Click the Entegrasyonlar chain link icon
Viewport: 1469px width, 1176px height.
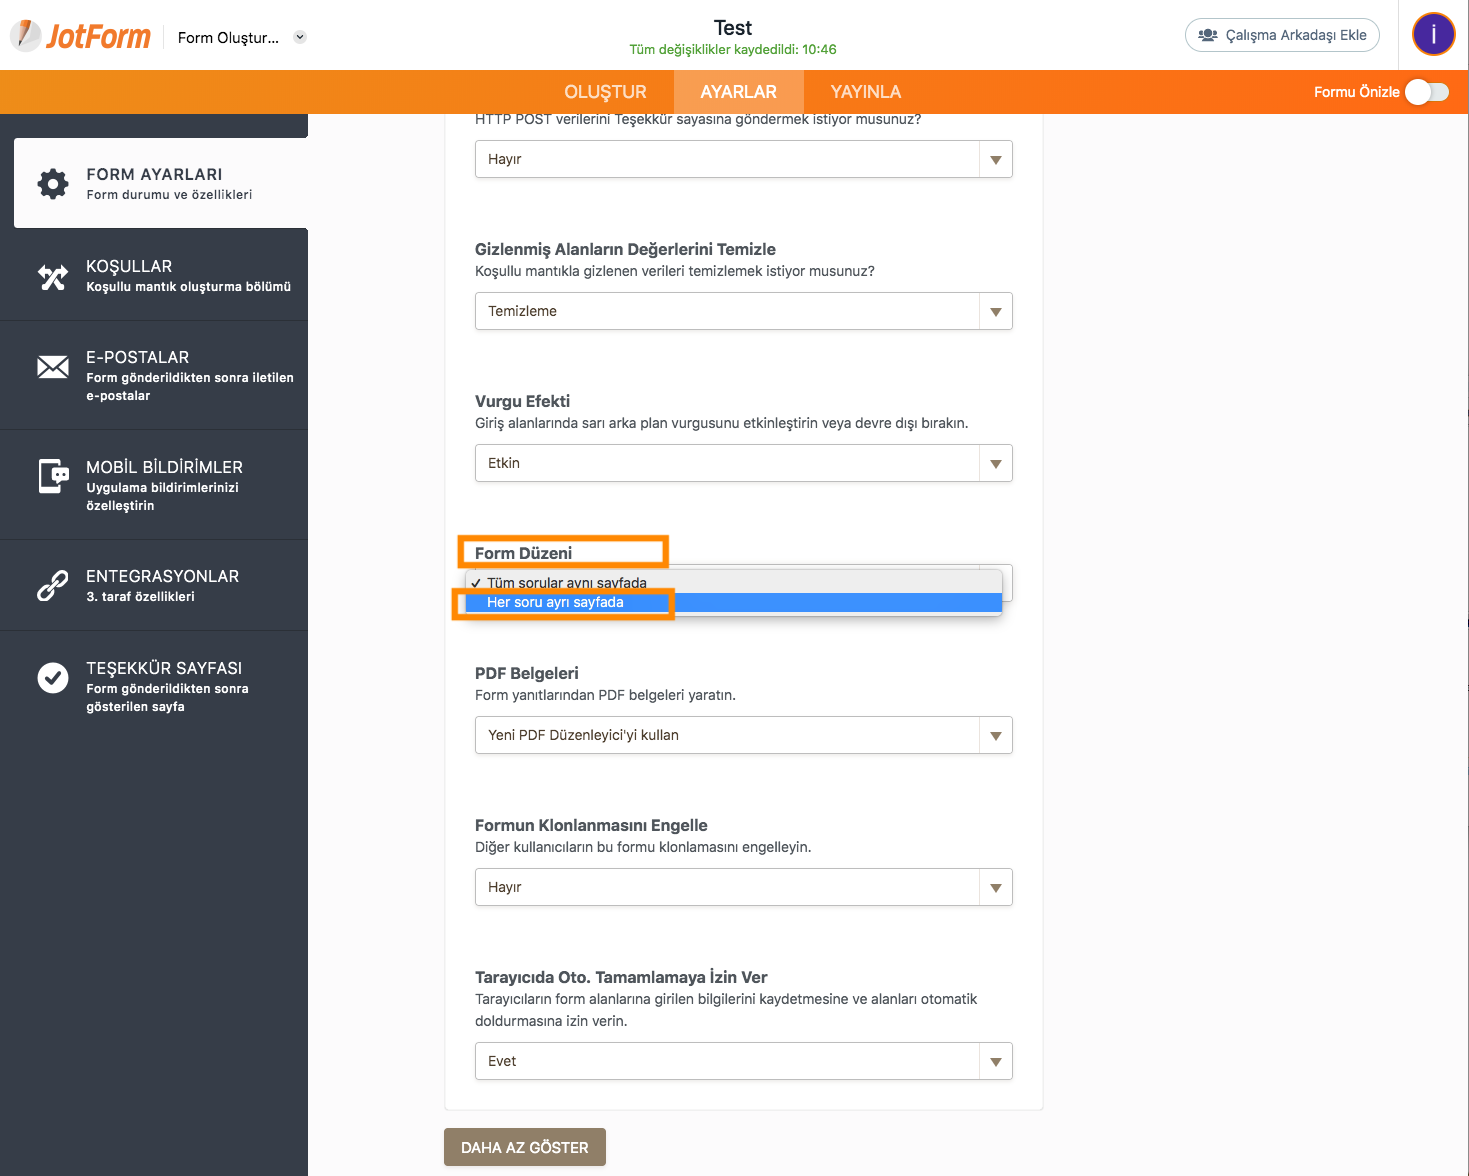tap(53, 585)
